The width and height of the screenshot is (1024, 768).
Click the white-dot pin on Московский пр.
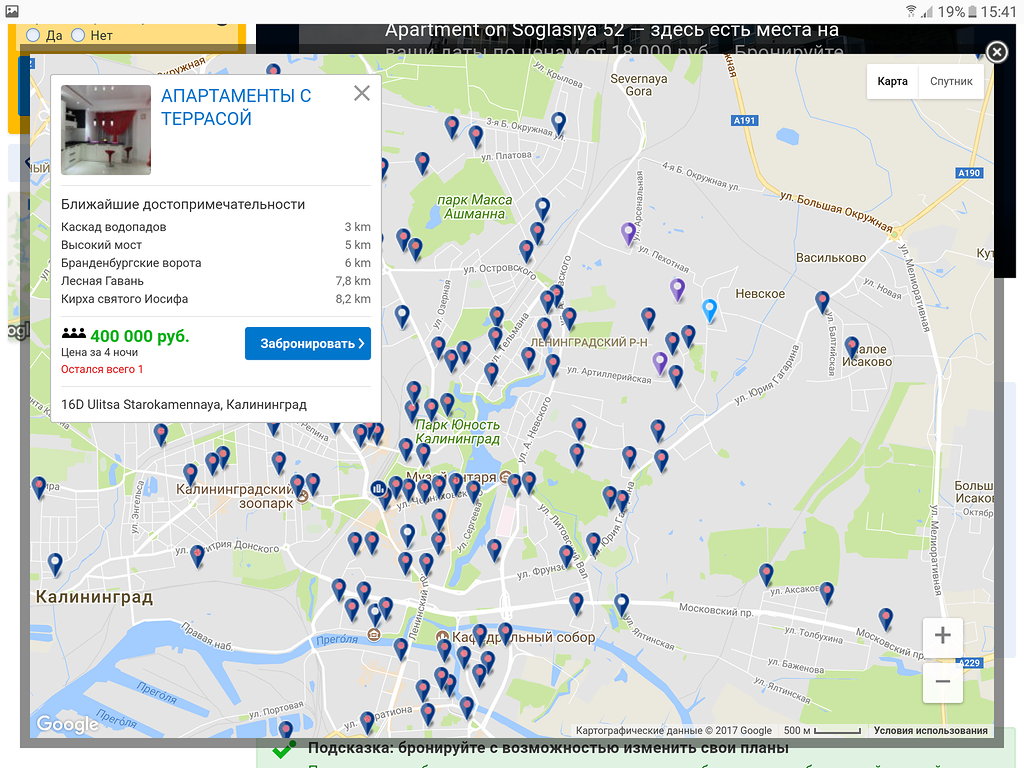click(x=622, y=604)
